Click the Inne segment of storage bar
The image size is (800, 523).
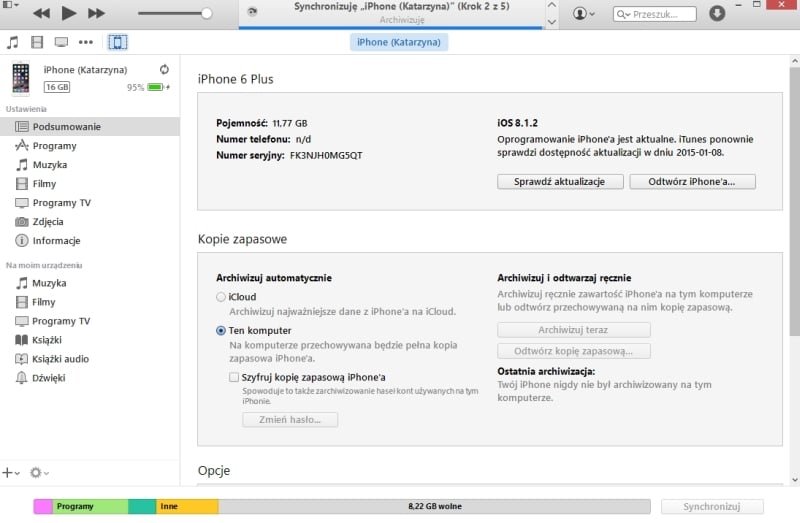click(x=187, y=506)
